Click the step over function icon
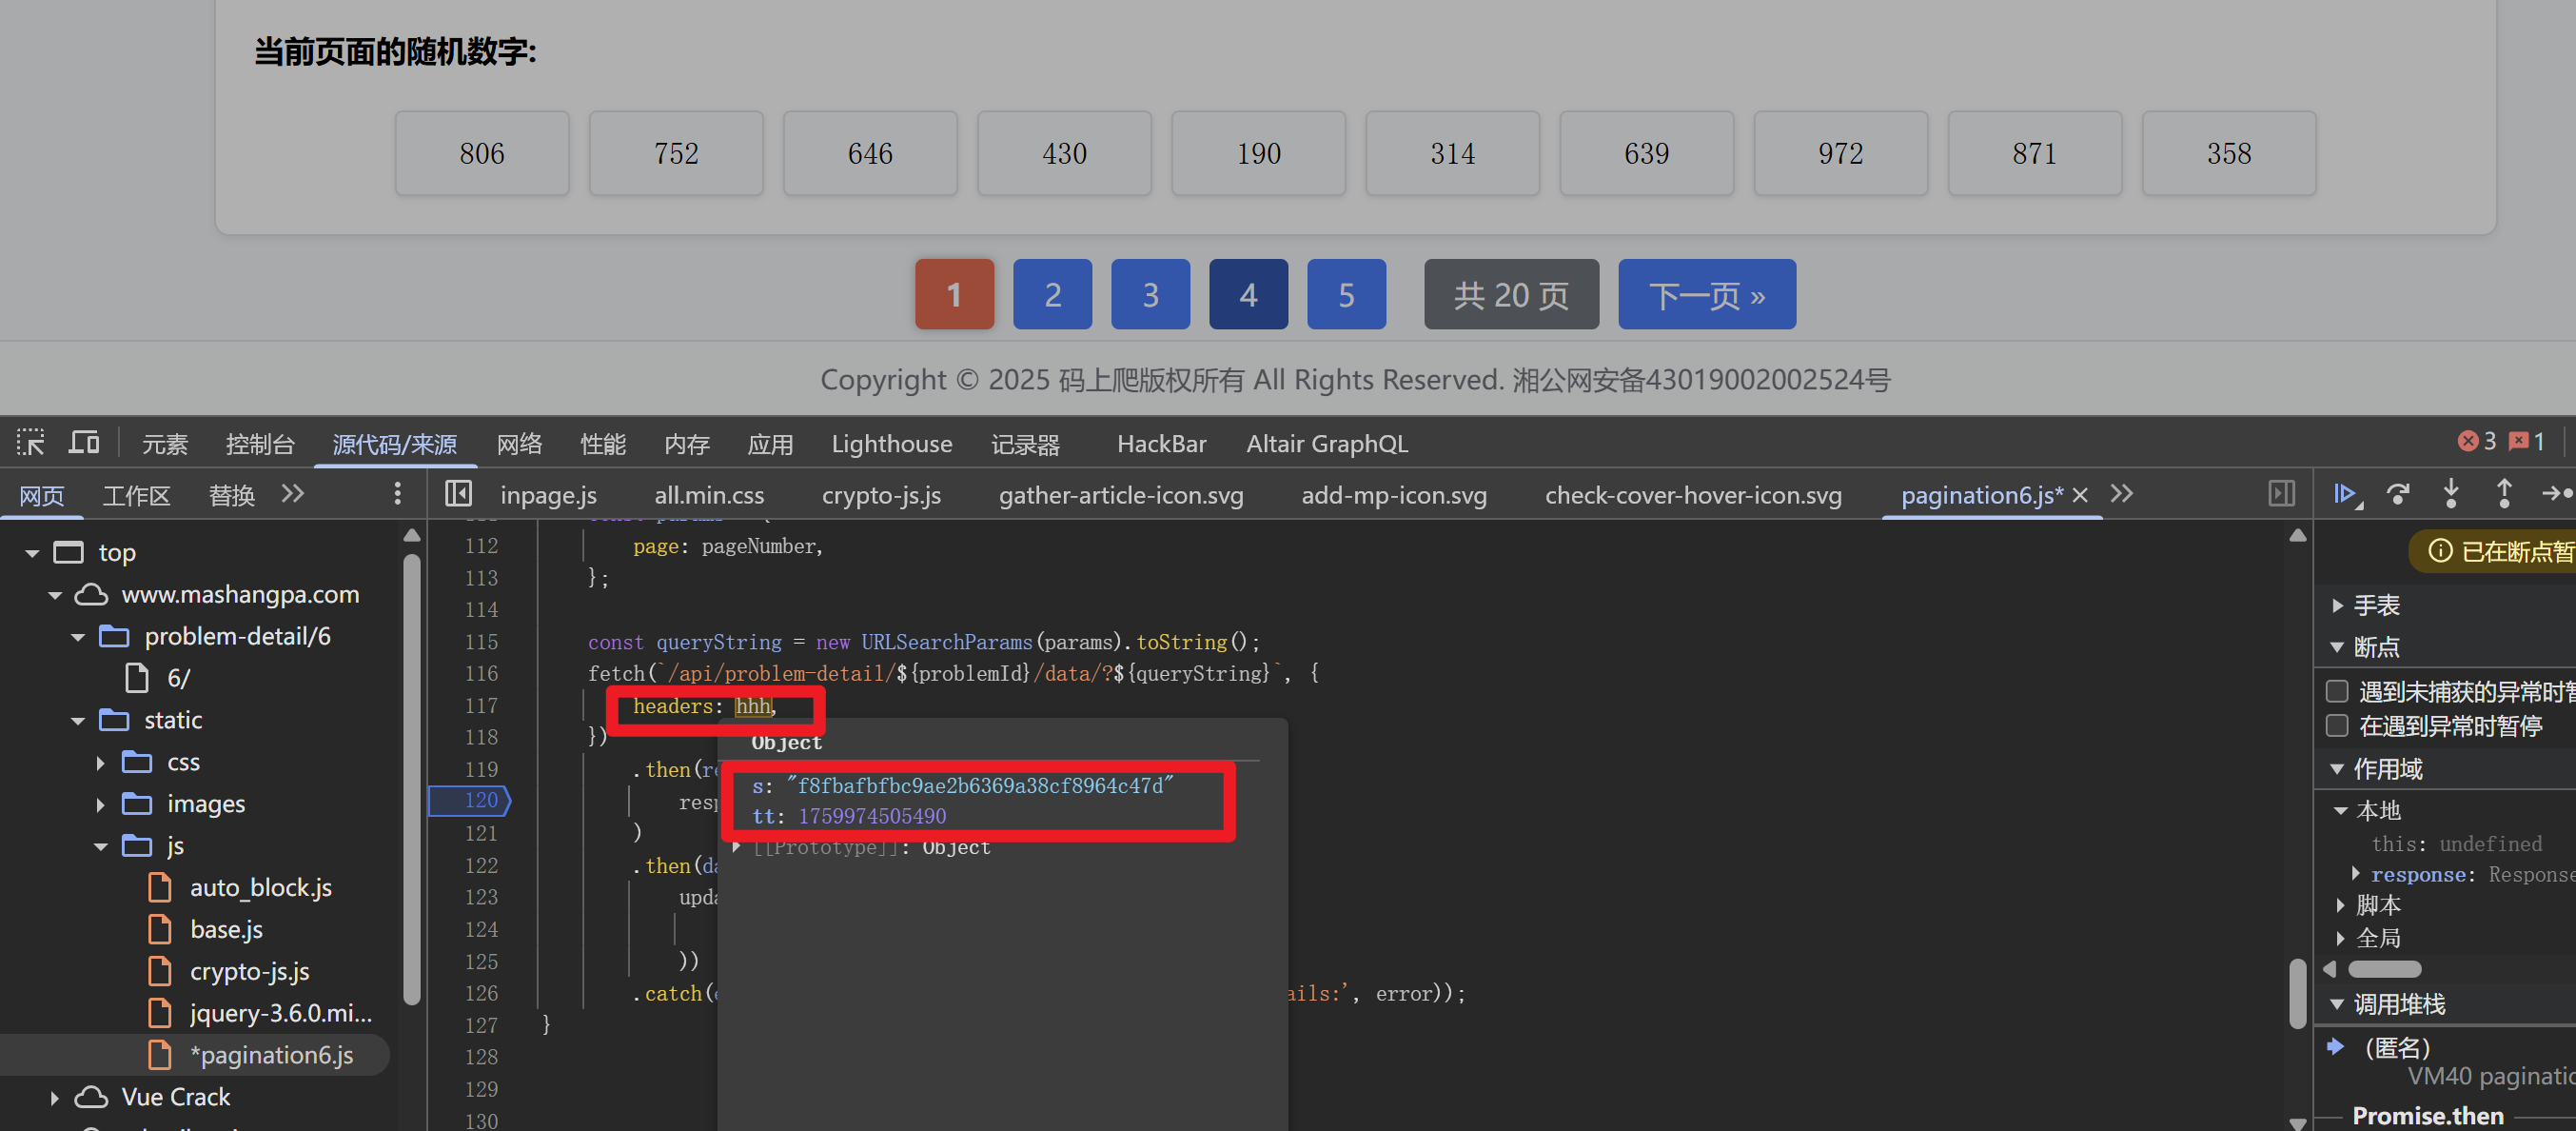Viewport: 2576px width, 1131px height. [x=2397, y=494]
